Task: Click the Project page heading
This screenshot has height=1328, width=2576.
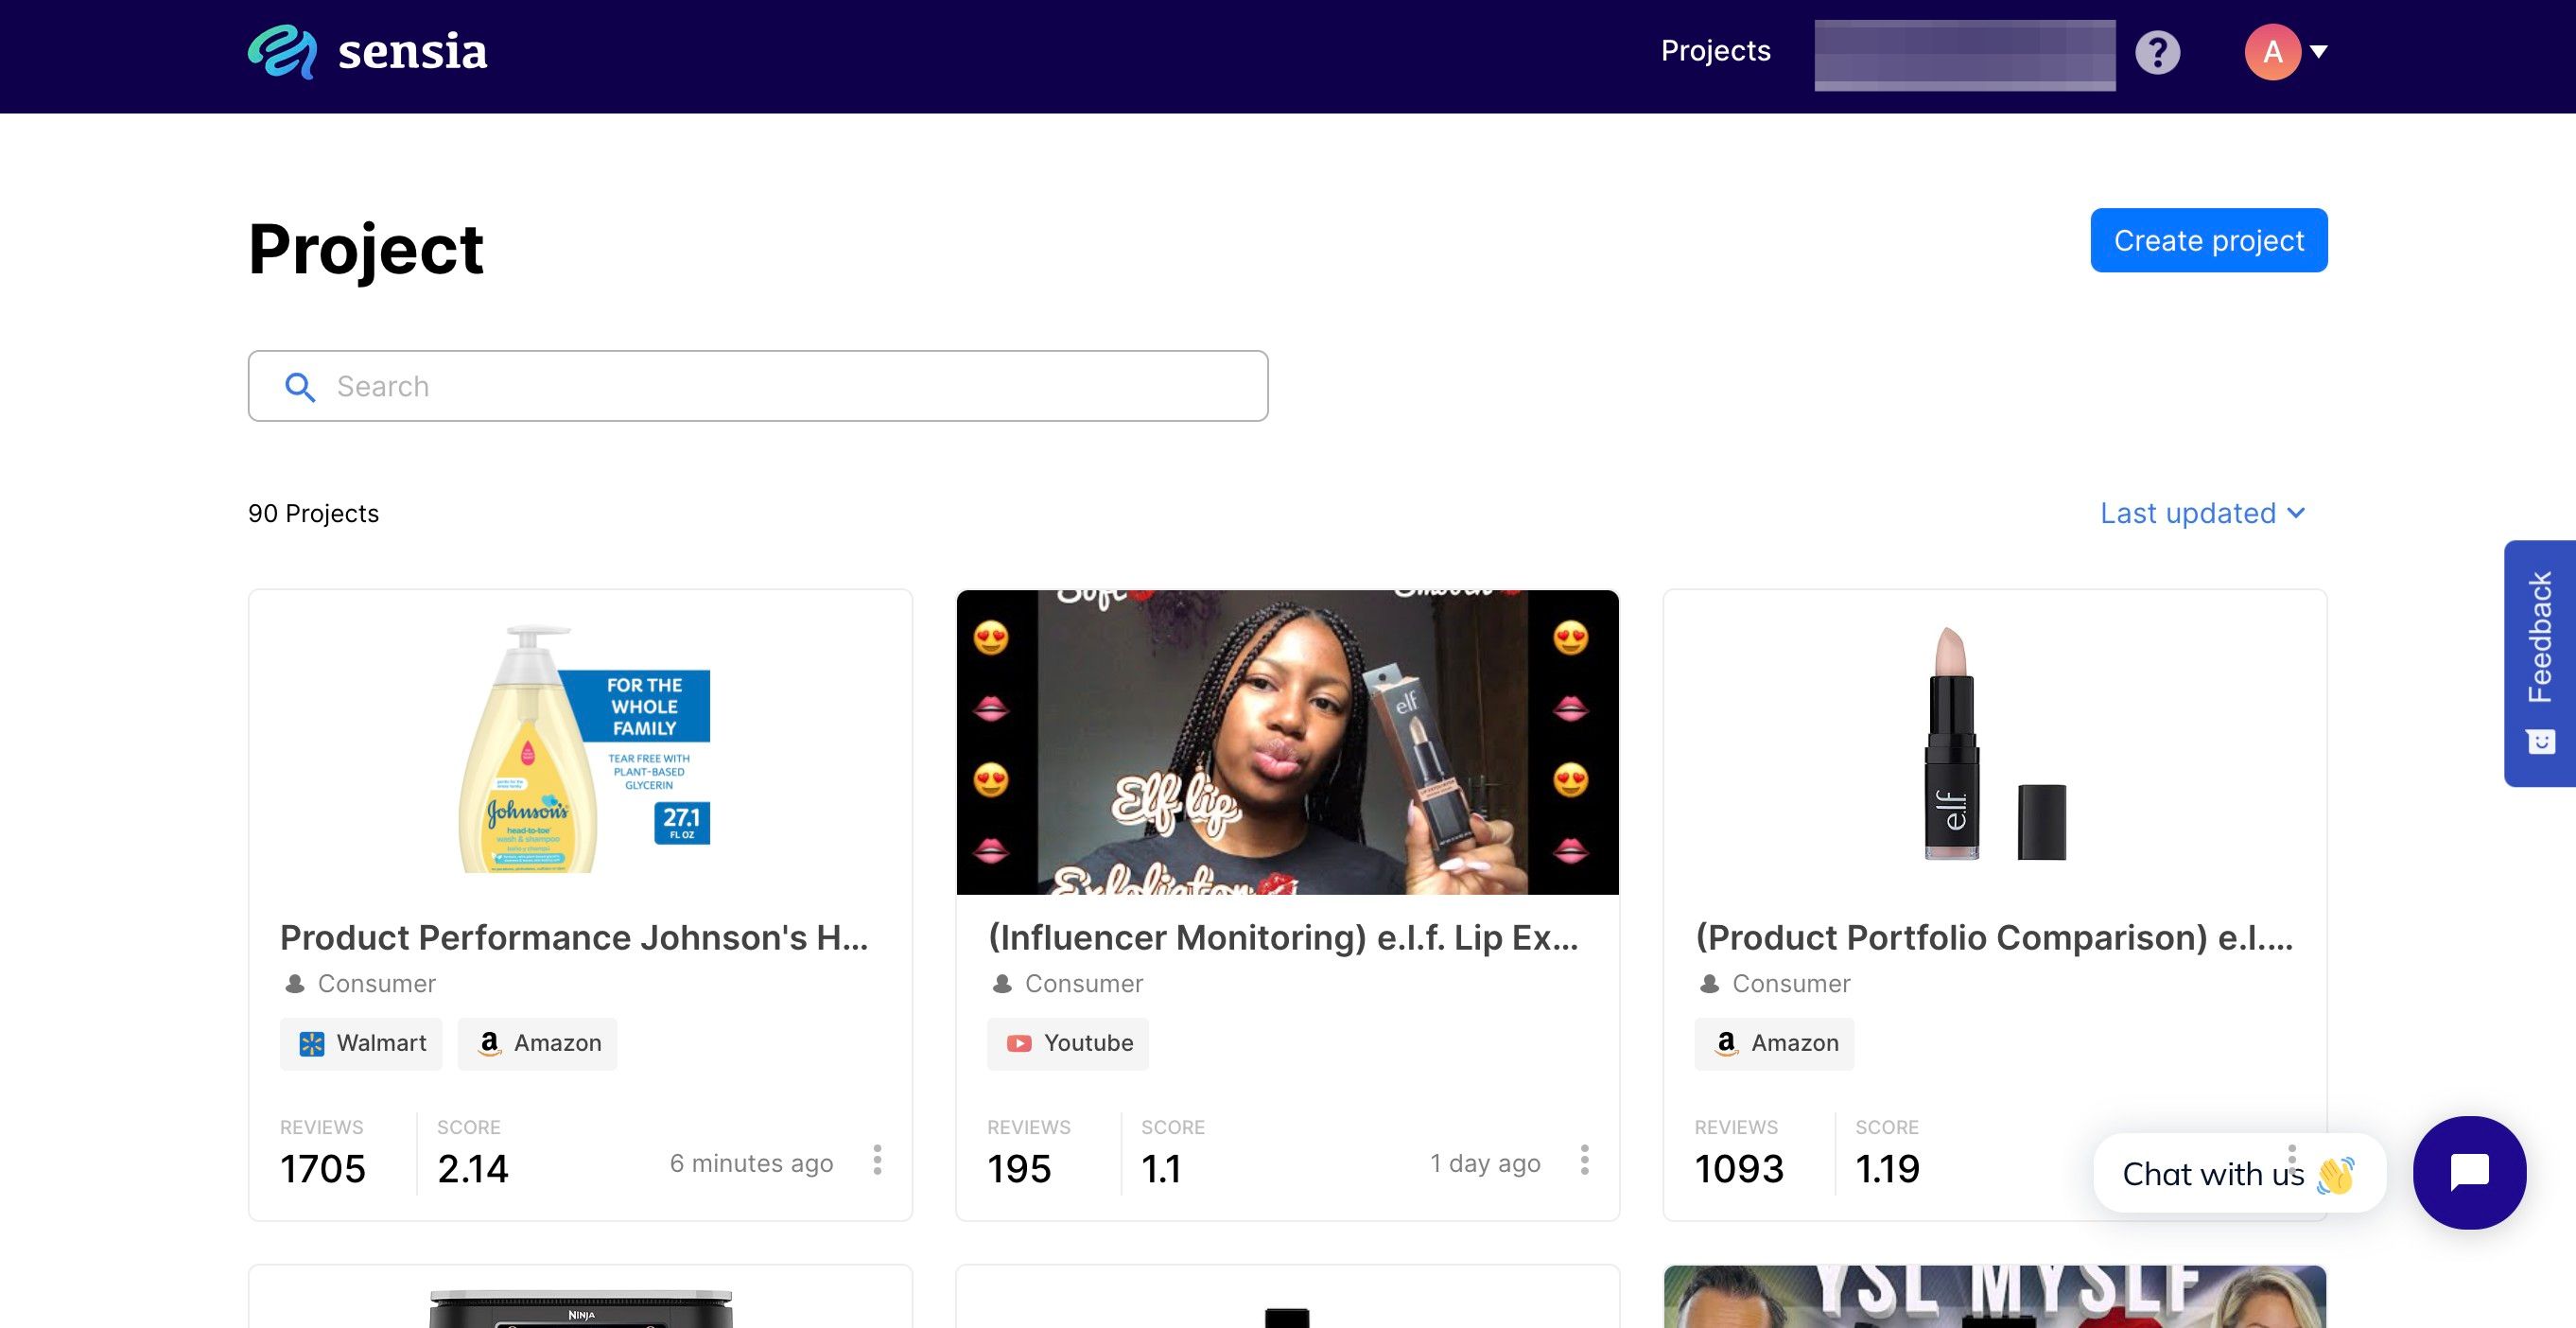Action: tap(366, 249)
